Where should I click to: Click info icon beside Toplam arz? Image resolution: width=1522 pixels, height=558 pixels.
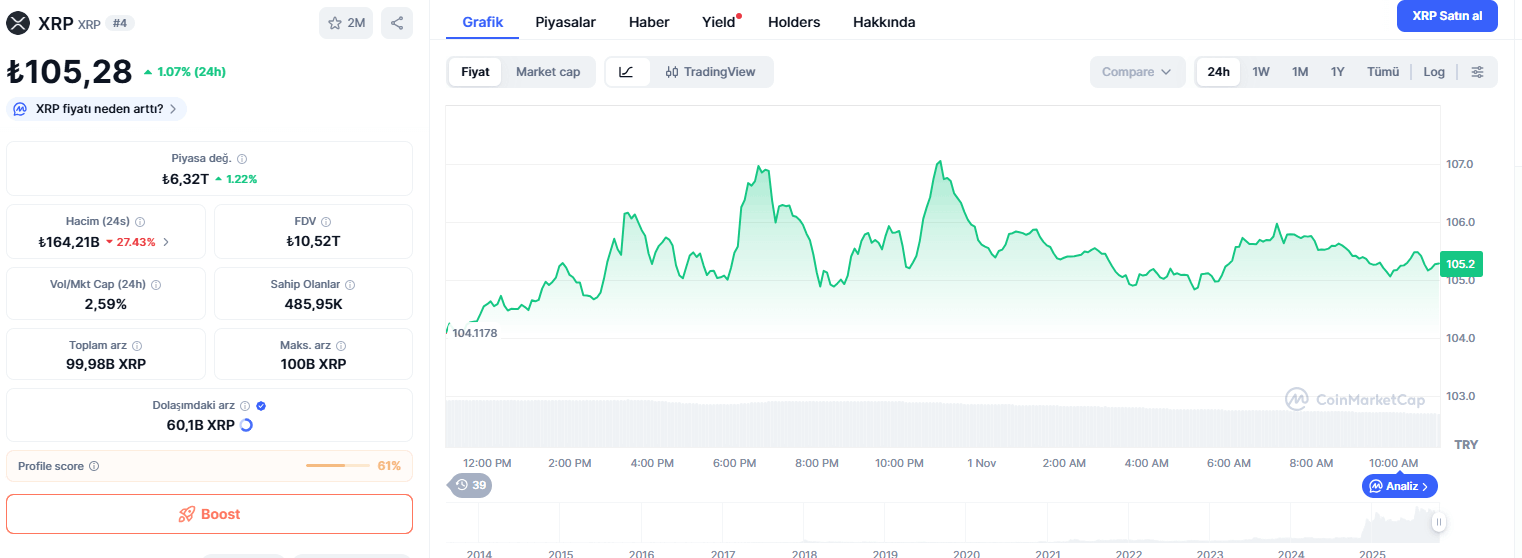[x=137, y=346]
